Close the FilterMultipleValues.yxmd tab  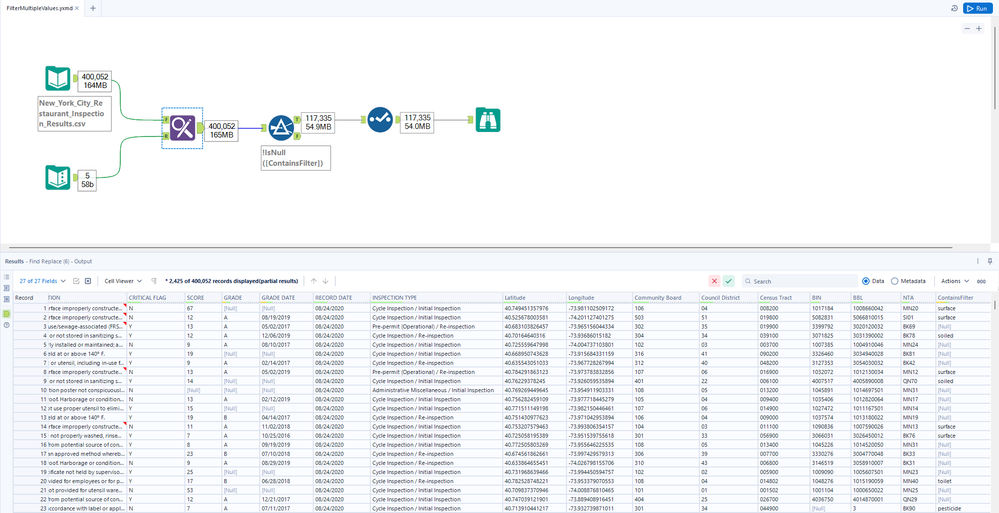[x=77, y=8]
